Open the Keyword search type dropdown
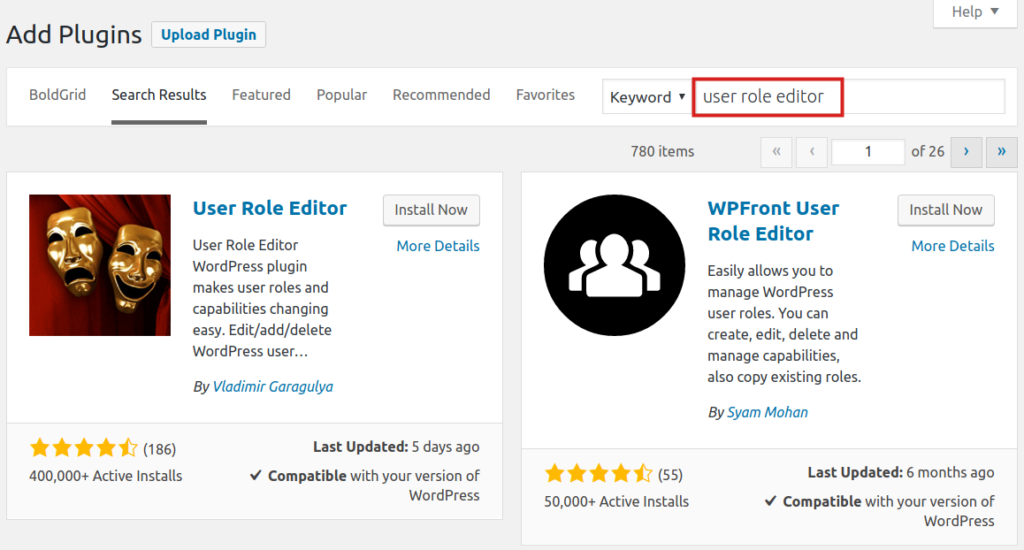Screen dimensions: 1024x550 pos(647,97)
